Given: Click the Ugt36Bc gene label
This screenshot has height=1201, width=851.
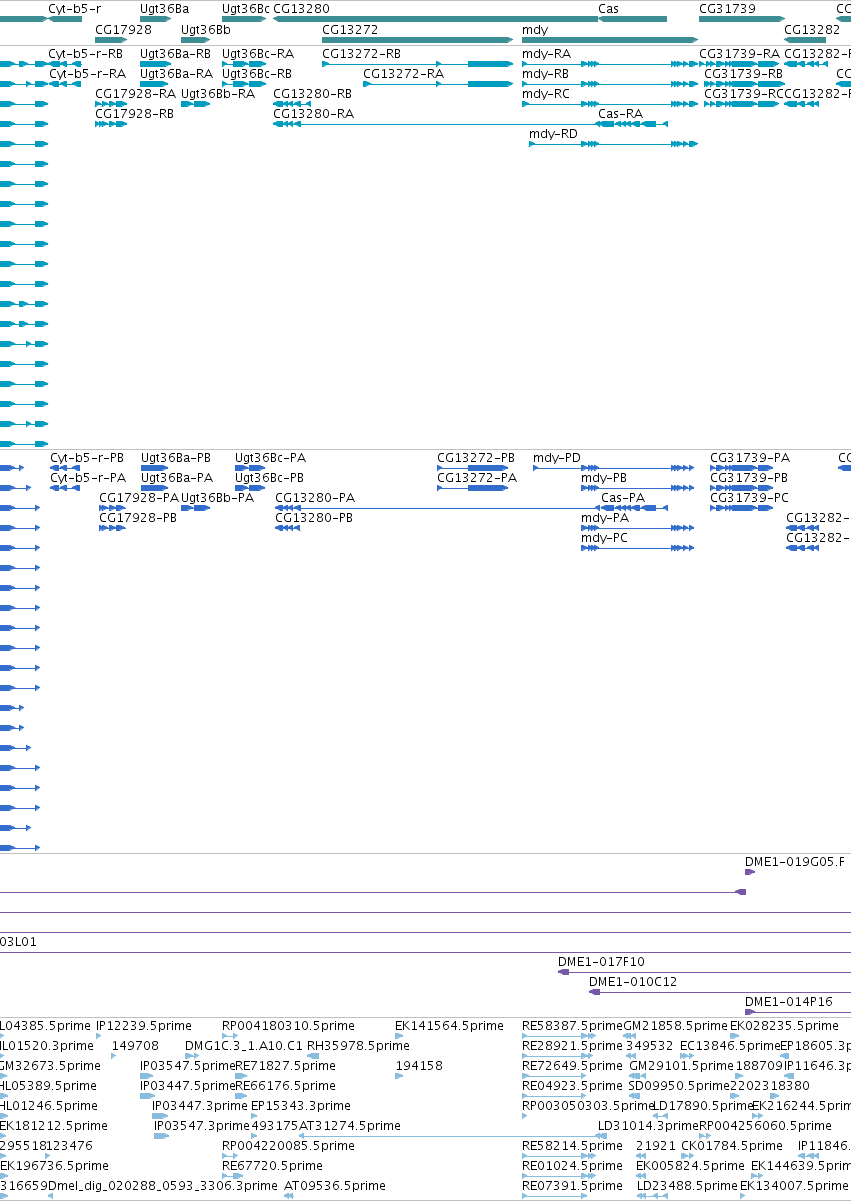Looking at the screenshot, I should pyautogui.click(x=246, y=9).
